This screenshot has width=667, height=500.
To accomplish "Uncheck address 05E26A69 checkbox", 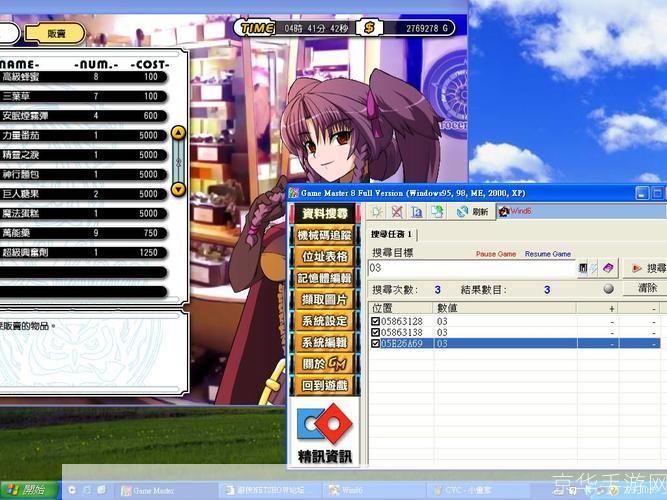I will tap(375, 343).
